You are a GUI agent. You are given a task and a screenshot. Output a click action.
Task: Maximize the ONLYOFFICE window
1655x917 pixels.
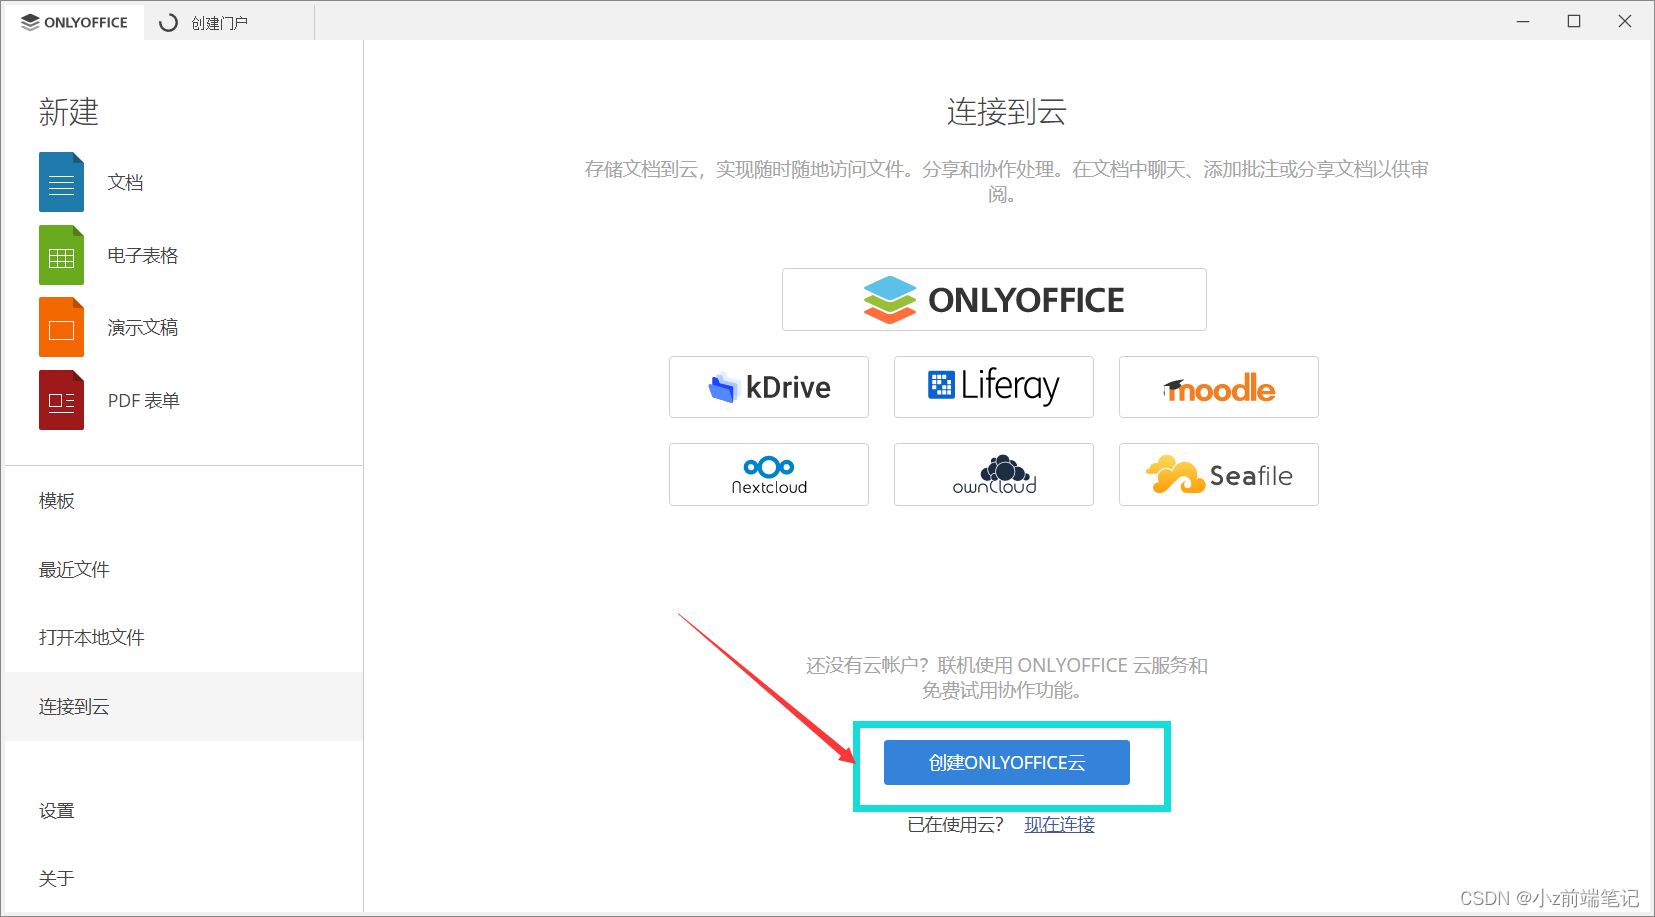click(x=1574, y=21)
